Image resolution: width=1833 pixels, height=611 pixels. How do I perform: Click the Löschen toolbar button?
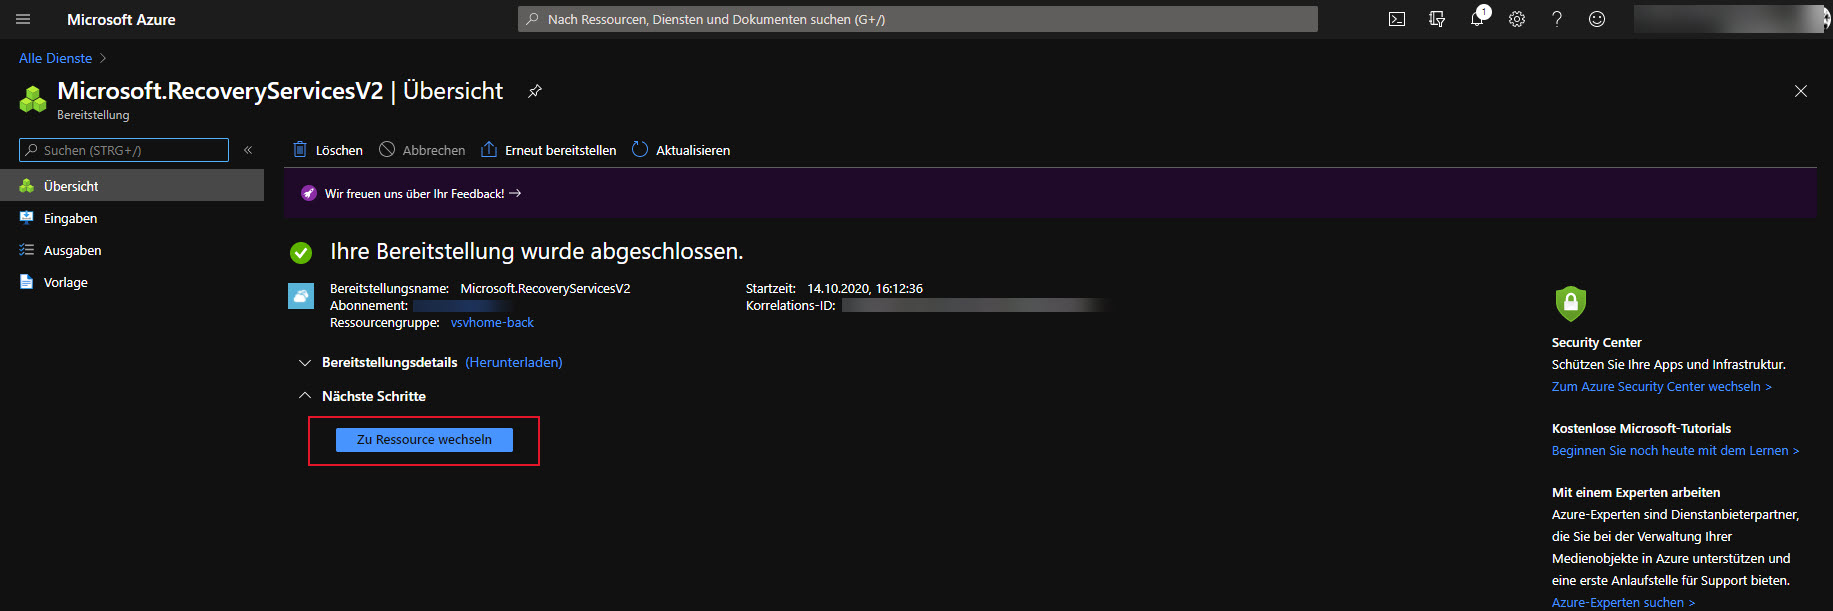[328, 150]
